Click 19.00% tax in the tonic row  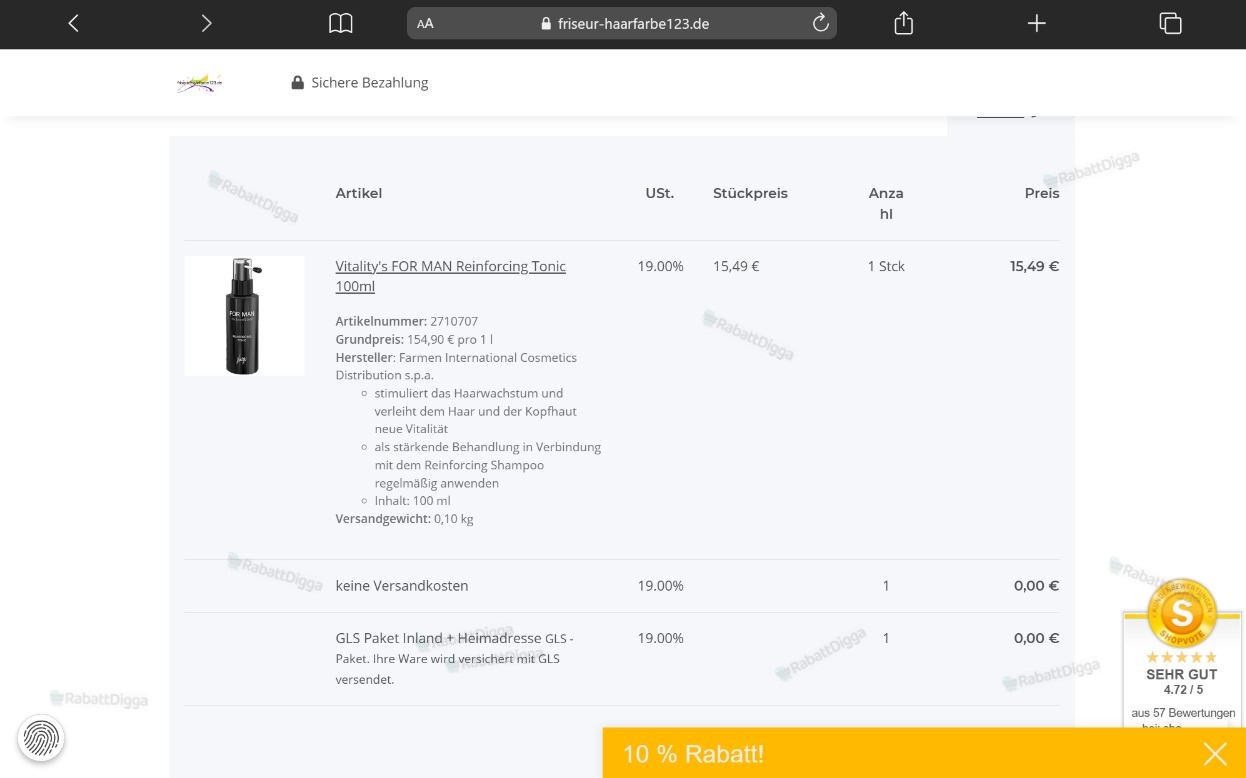click(660, 266)
